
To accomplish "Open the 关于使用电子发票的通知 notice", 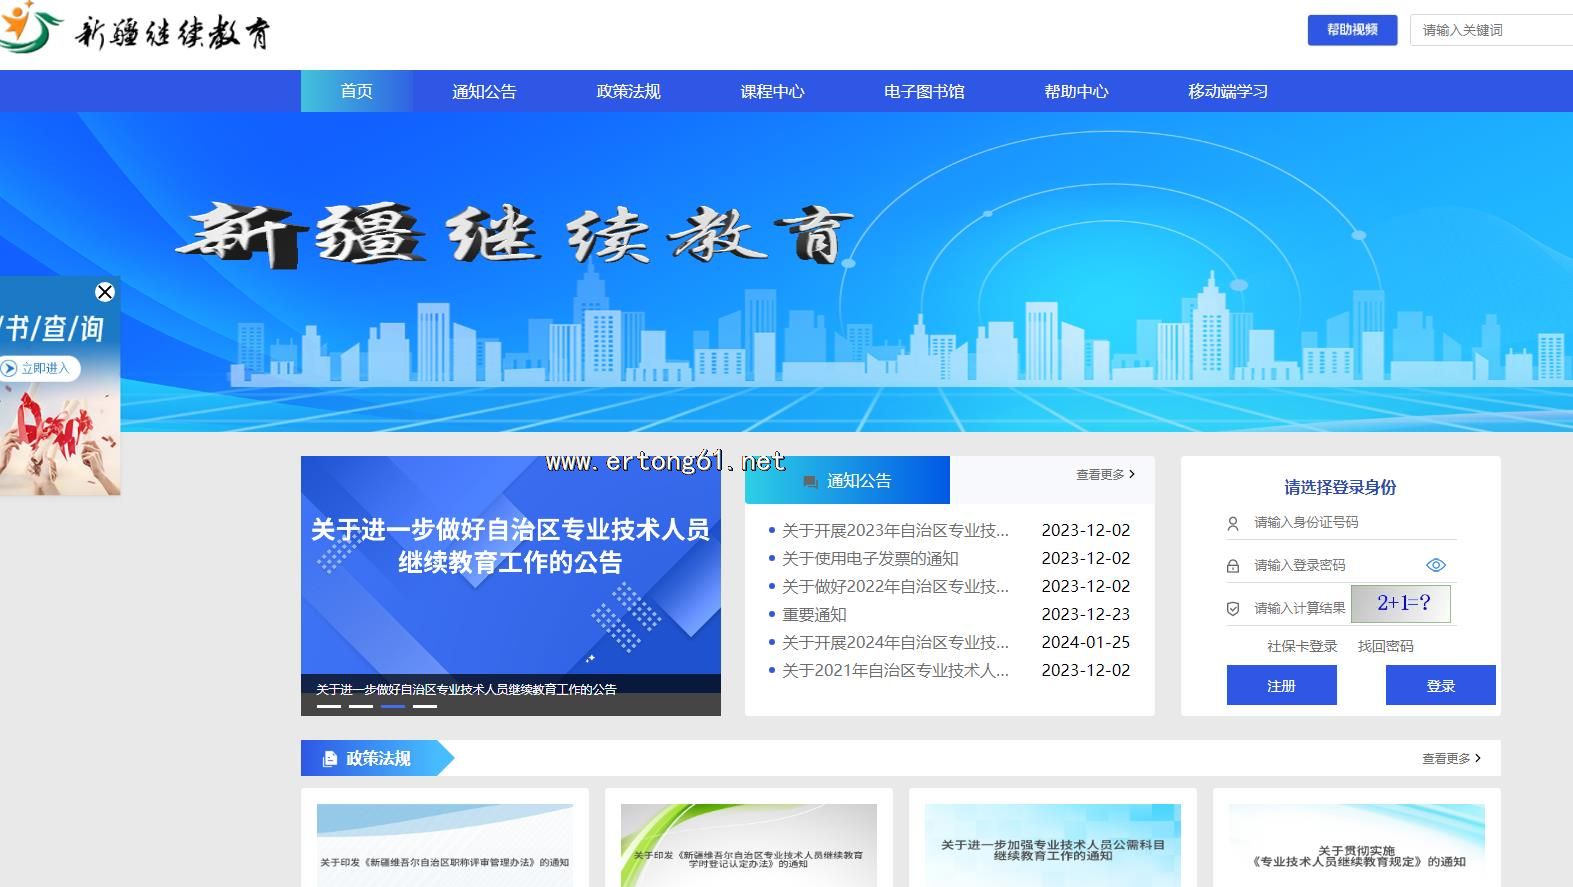I will tap(870, 559).
